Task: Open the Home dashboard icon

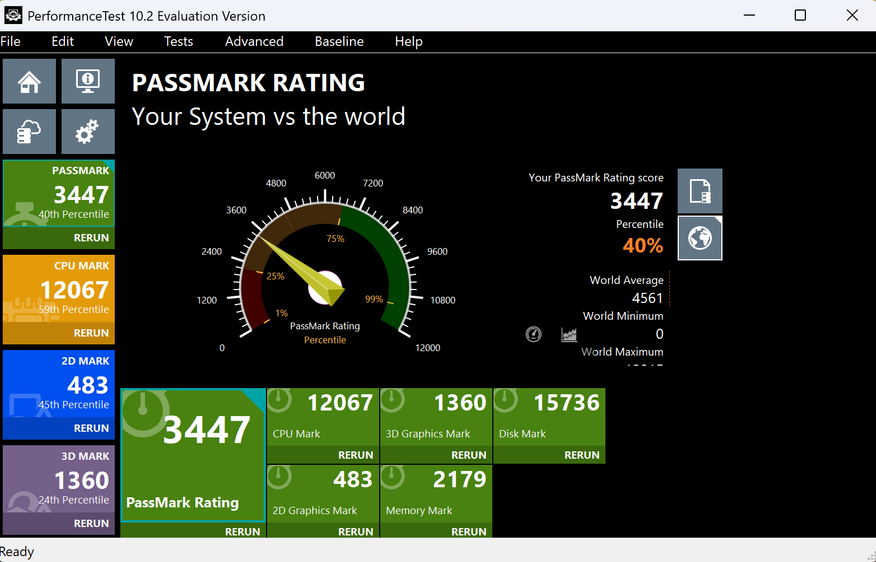Action: 29,82
